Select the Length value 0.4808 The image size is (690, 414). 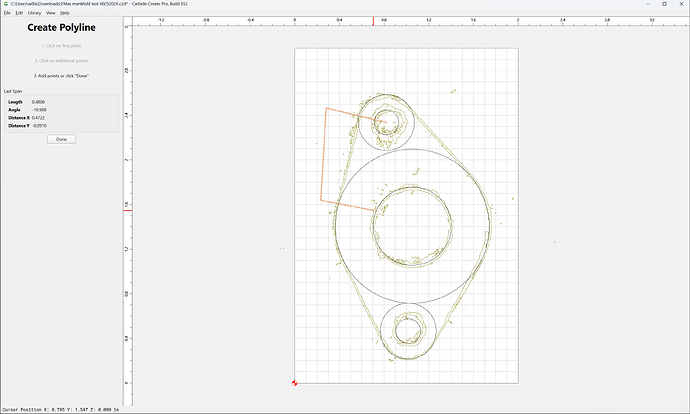[38, 102]
